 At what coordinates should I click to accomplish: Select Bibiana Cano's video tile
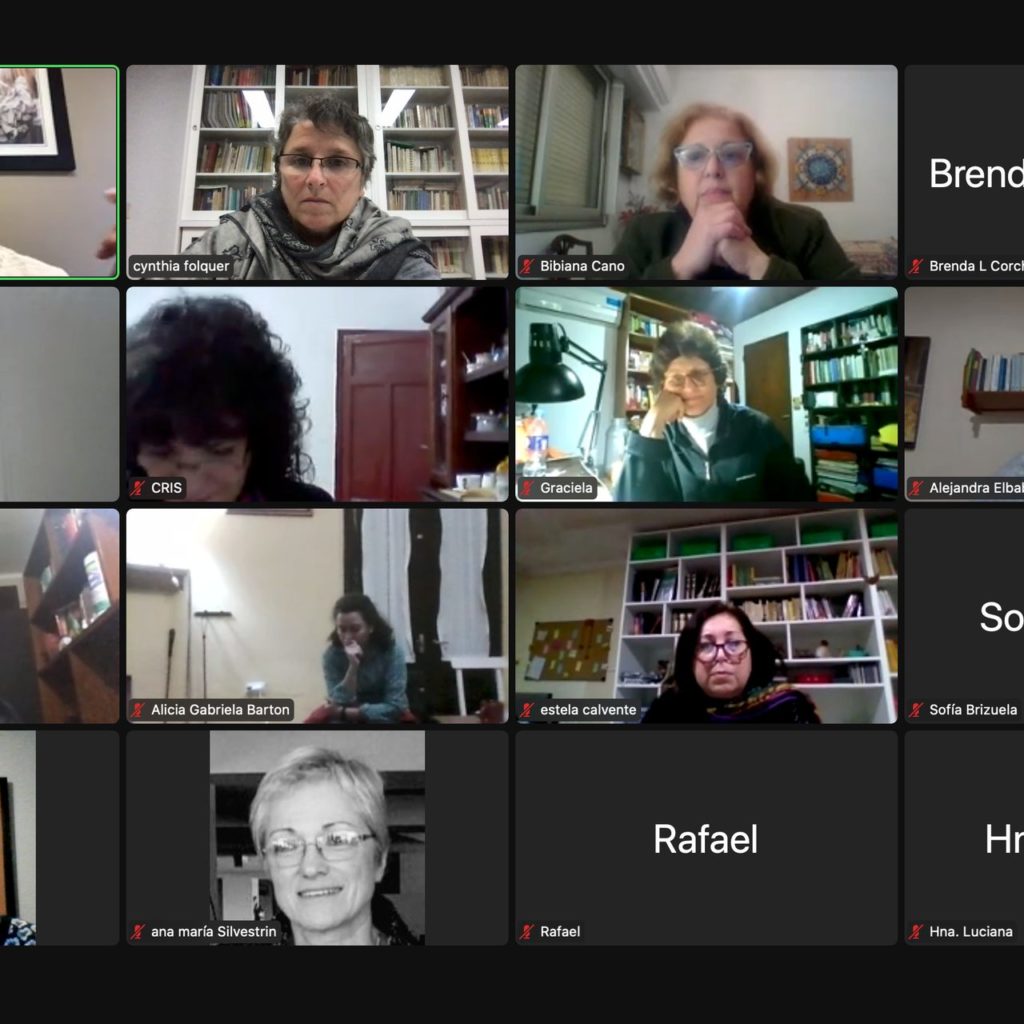[707, 172]
